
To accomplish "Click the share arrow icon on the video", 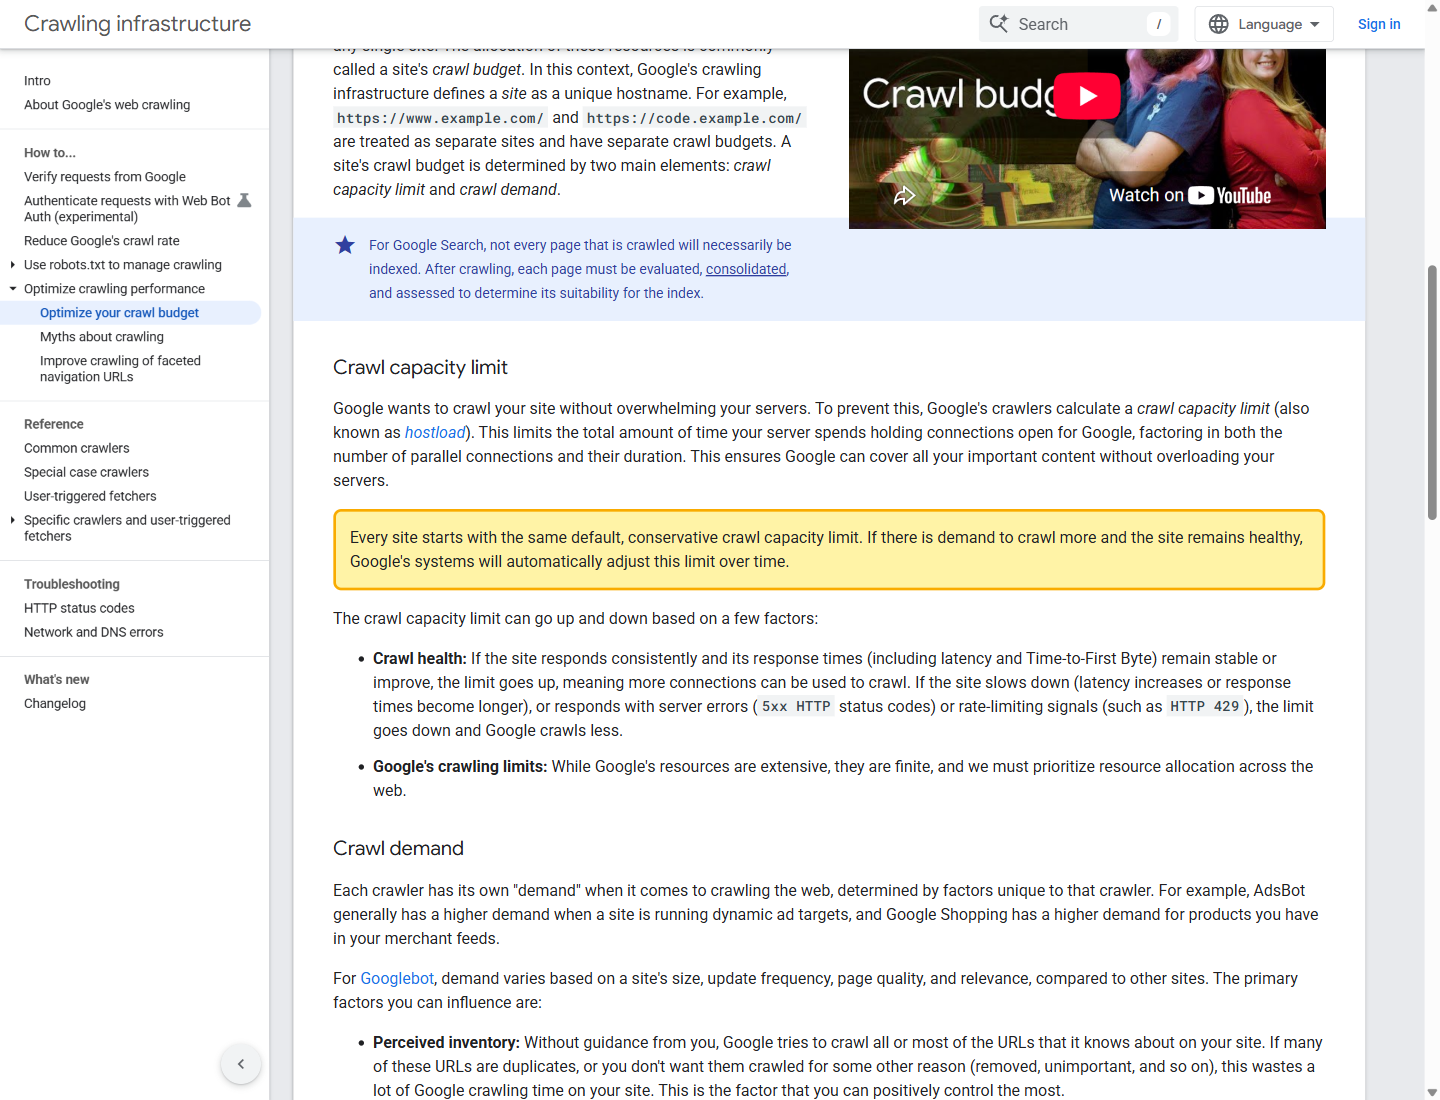I will pyautogui.click(x=904, y=196).
